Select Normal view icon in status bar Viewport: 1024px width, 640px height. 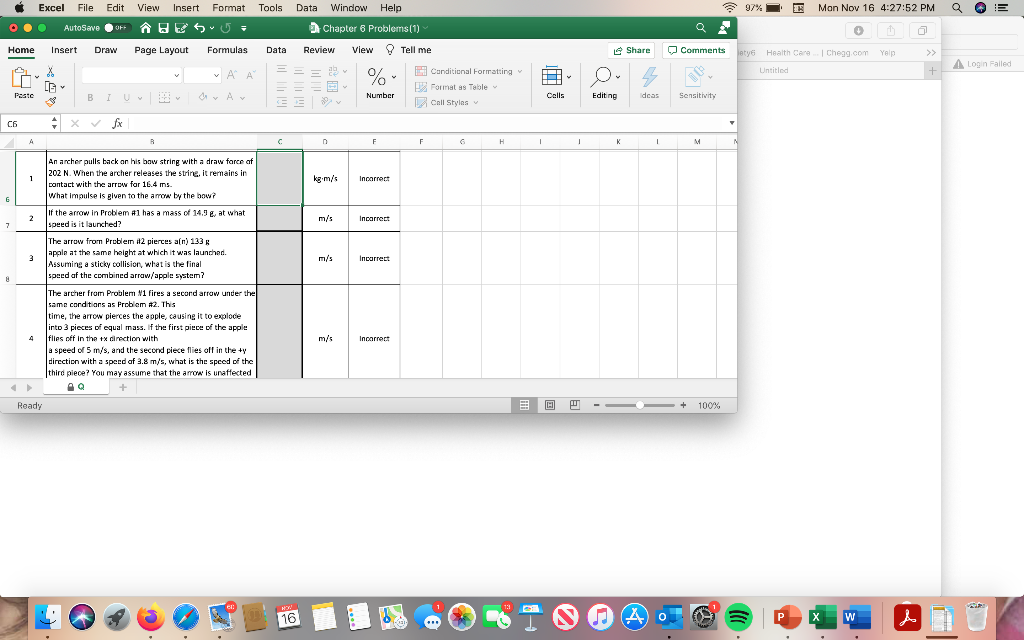(524, 406)
